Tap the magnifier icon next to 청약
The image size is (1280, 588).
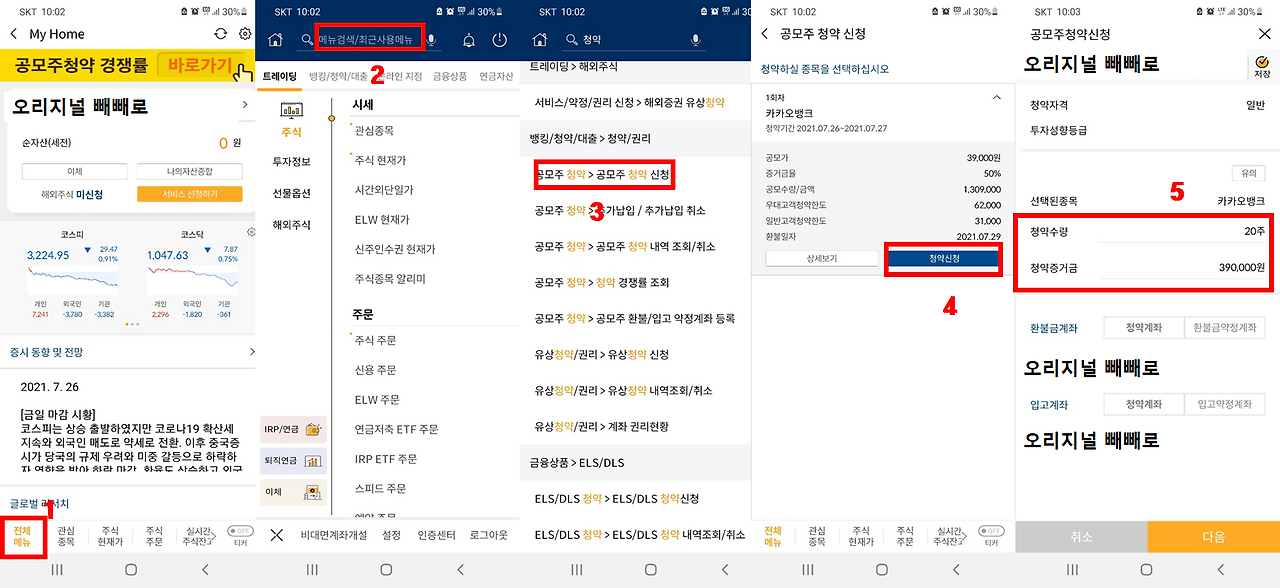click(572, 40)
